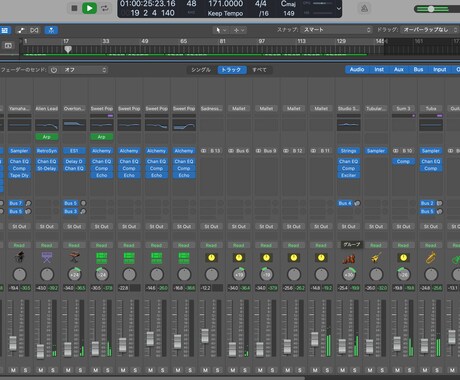Image resolution: width=460 pixels, height=380 pixels.
Task: Click the Bus 6 Mallet yellow knob icon
Action: tap(239, 258)
